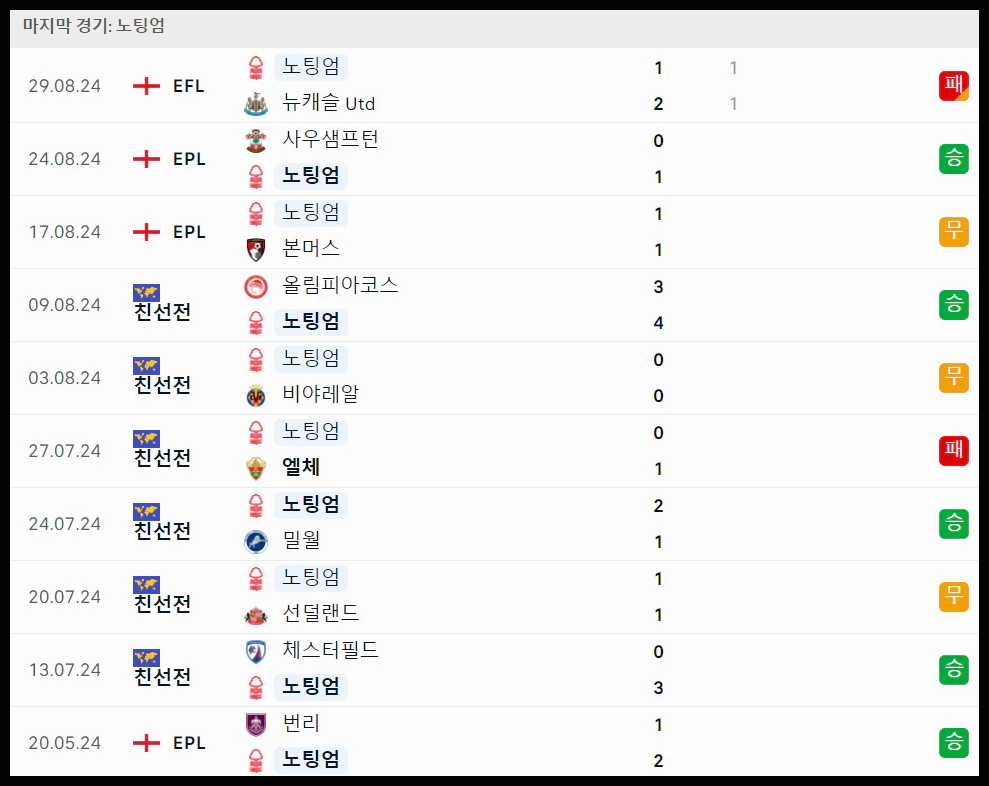The height and width of the screenshot is (786, 989).
Task: Click the Villarreal club crest
Action: 255,396
